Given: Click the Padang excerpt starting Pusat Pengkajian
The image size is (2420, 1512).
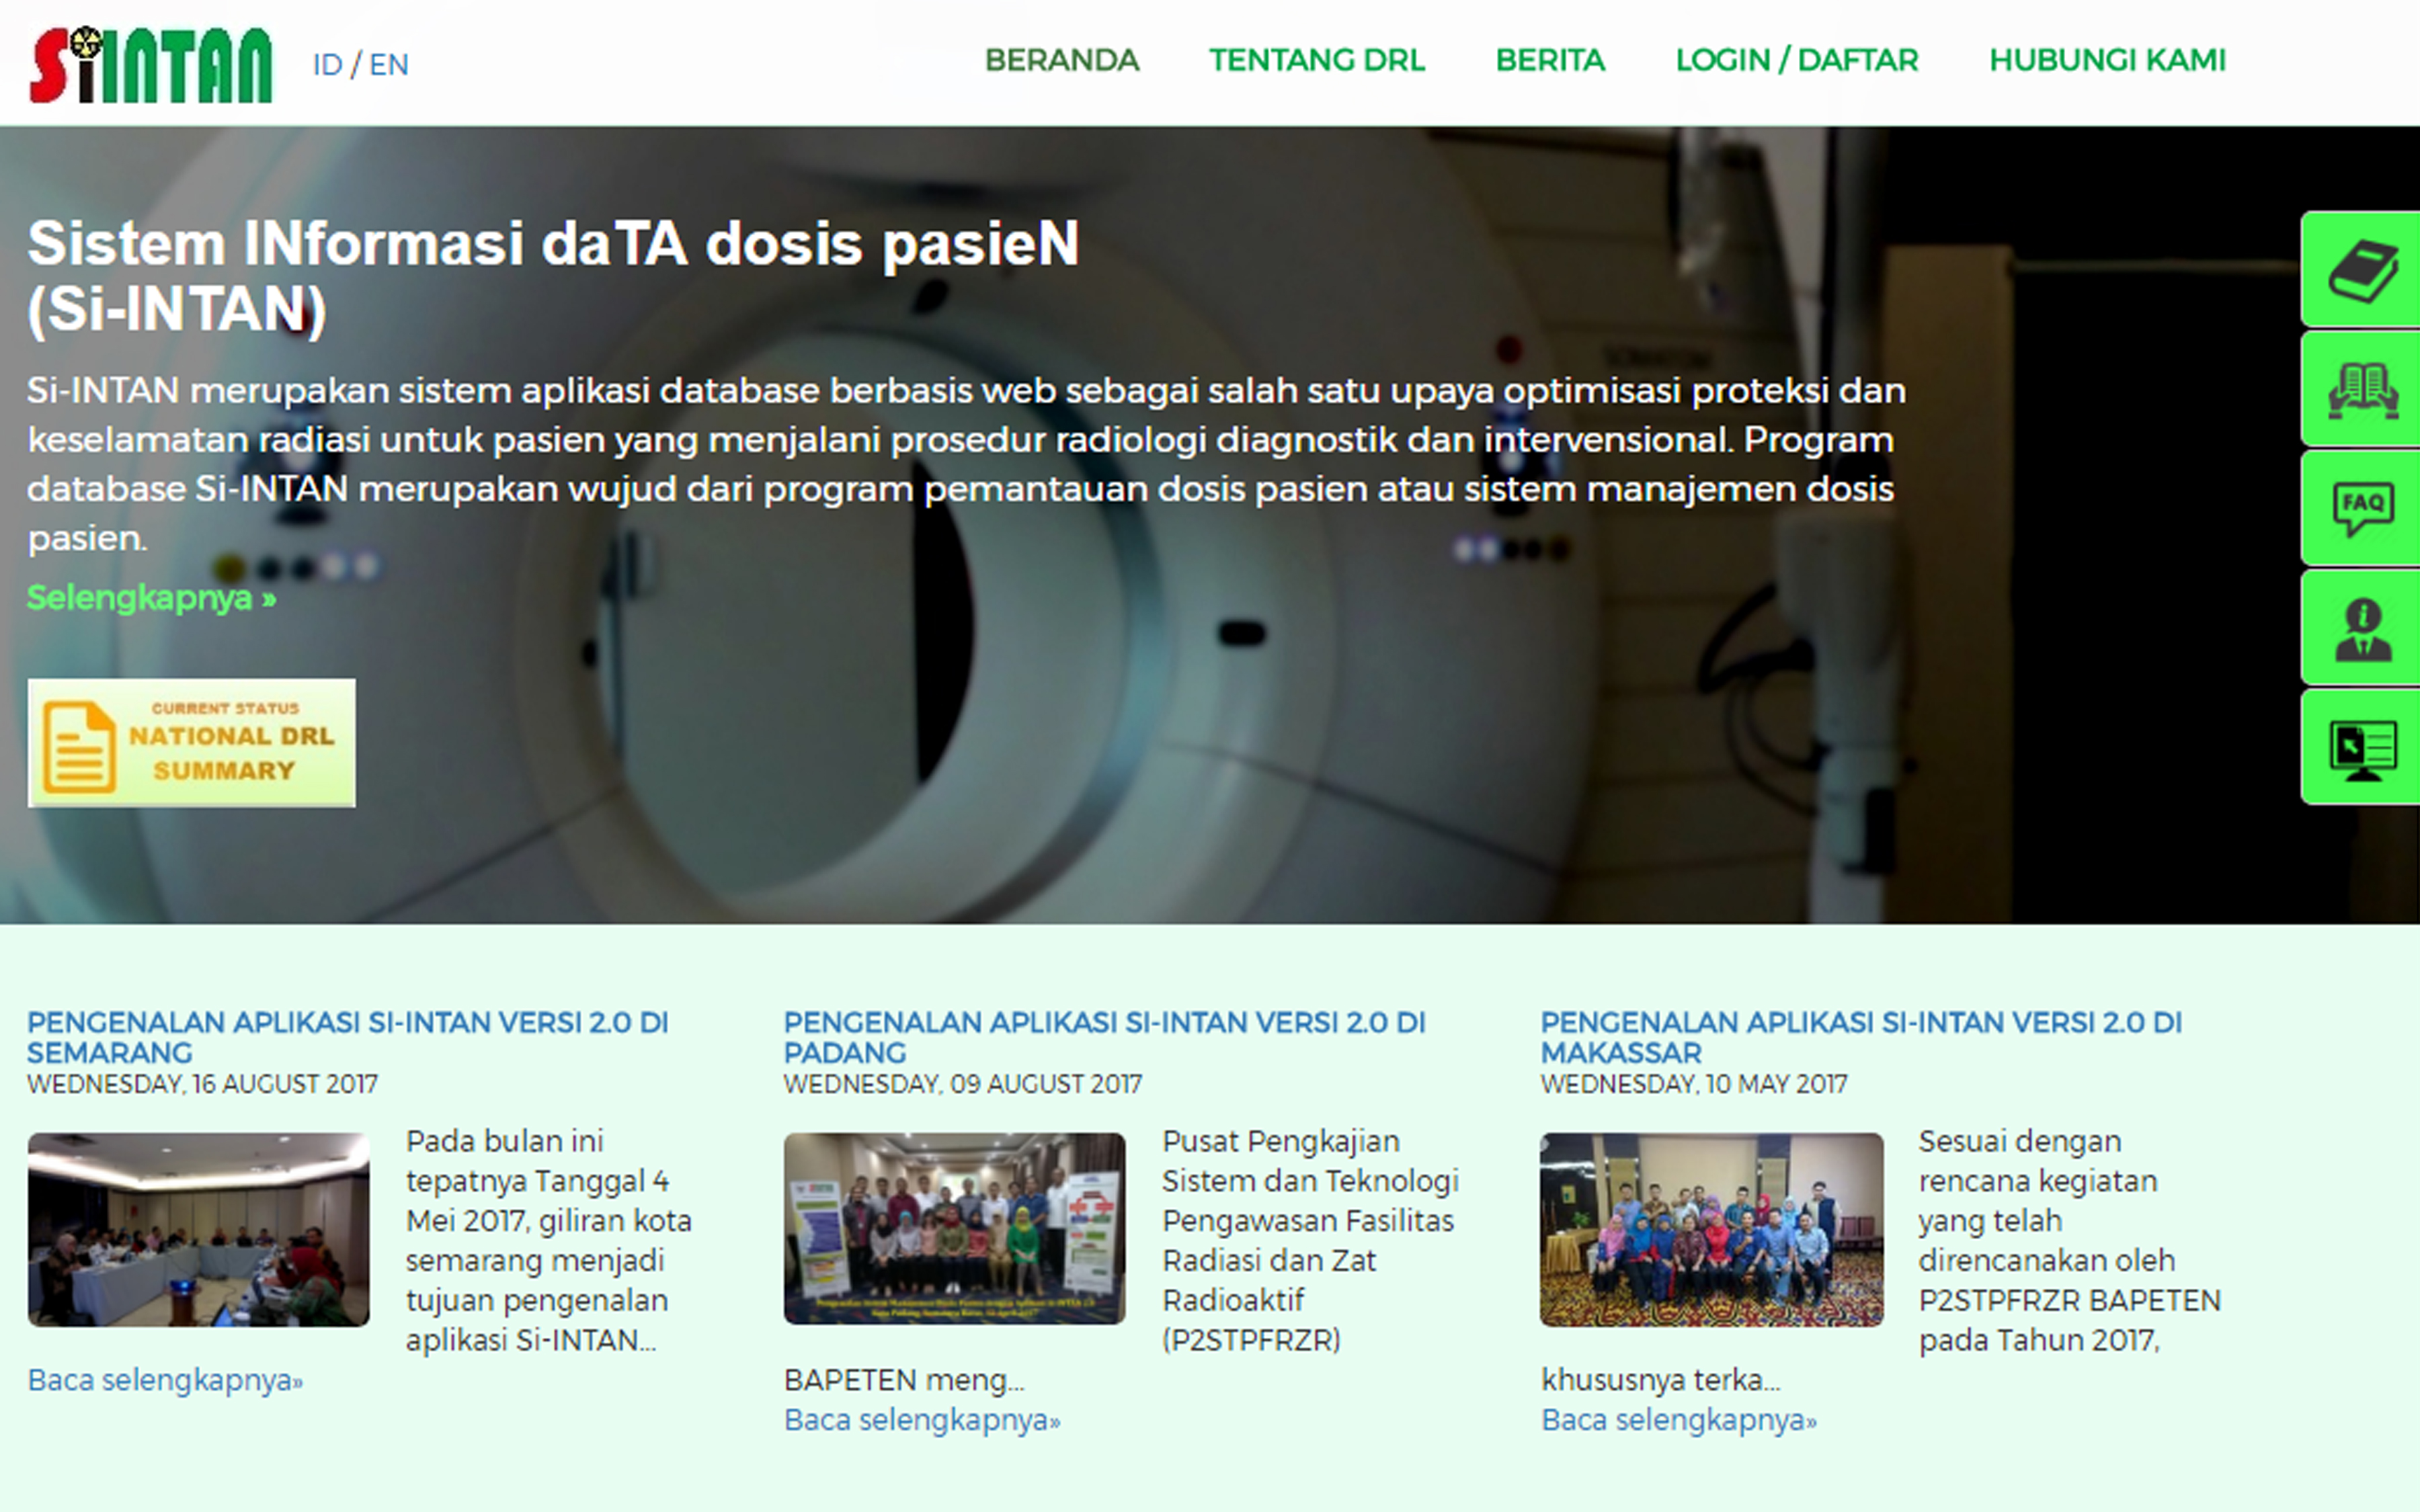Looking at the screenshot, I should [1310, 1240].
